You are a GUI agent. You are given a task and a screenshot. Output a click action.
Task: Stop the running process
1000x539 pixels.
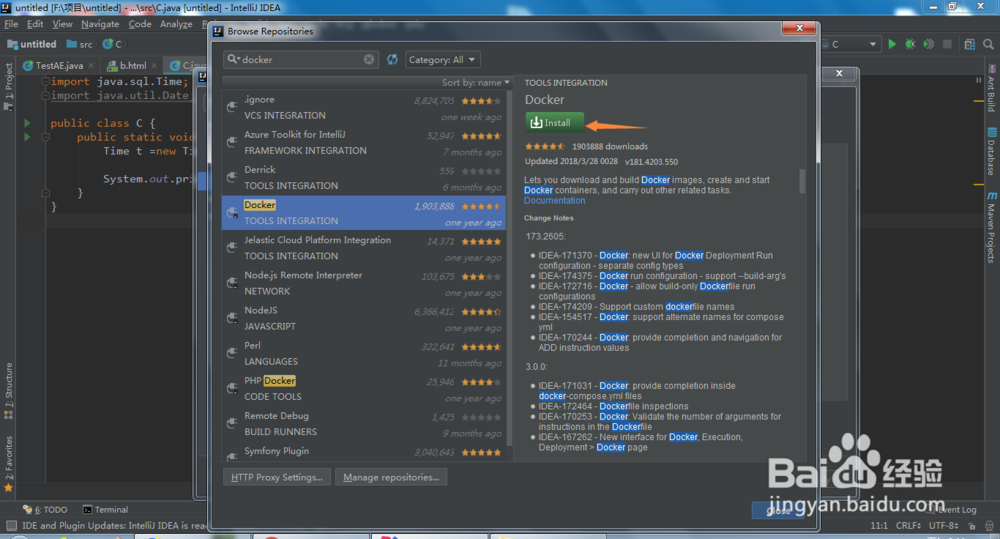point(948,44)
